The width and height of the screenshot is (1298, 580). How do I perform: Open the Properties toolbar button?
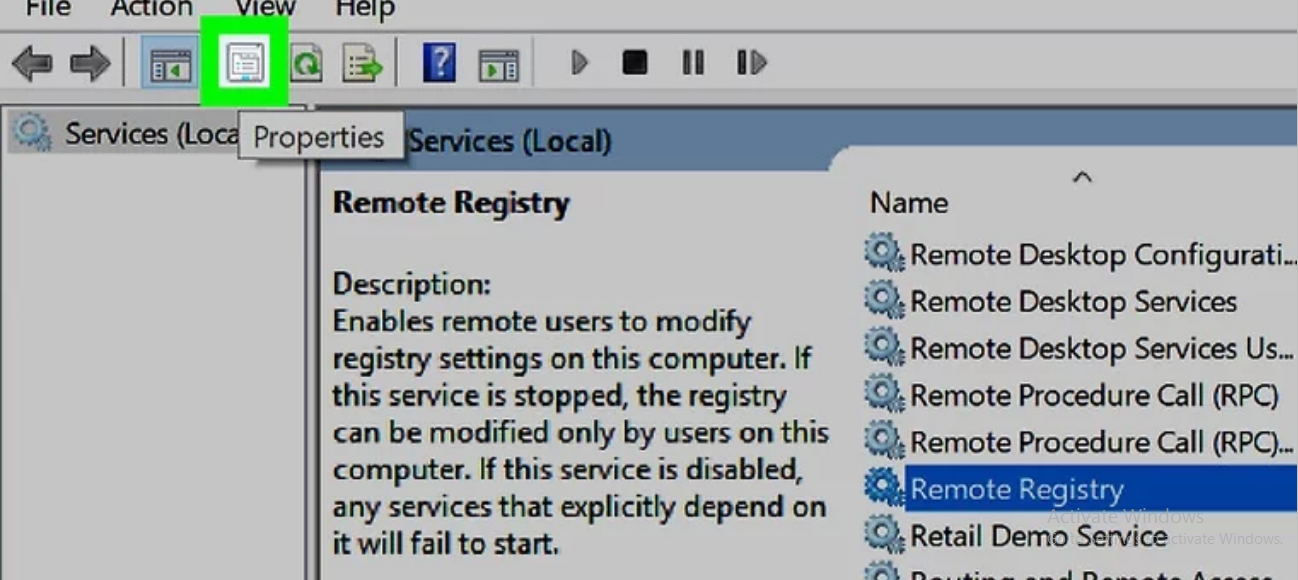(245, 64)
